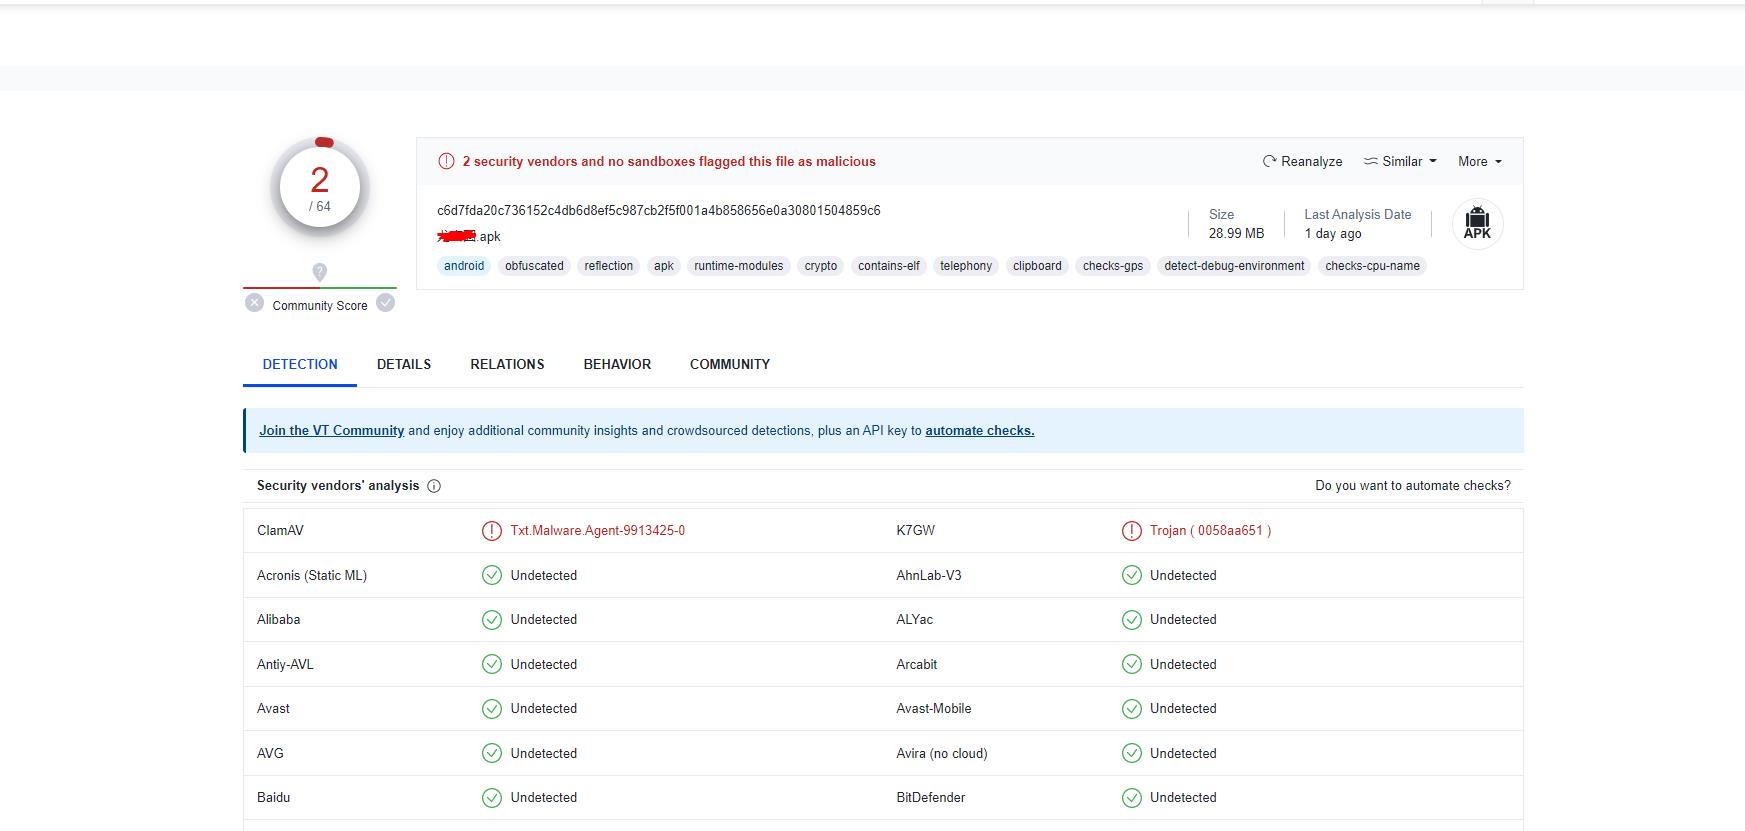The height and width of the screenshot is (831, 1745).
Task: Click the checks-gps tag
Action: click(x=1113, y=266)
